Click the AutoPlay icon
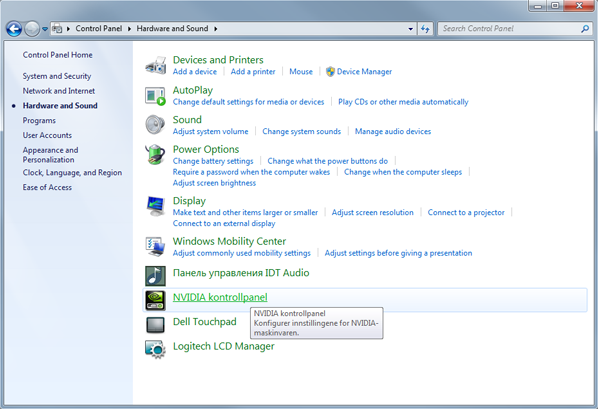Screen dimensions: 598x409 tap(156, 96)
